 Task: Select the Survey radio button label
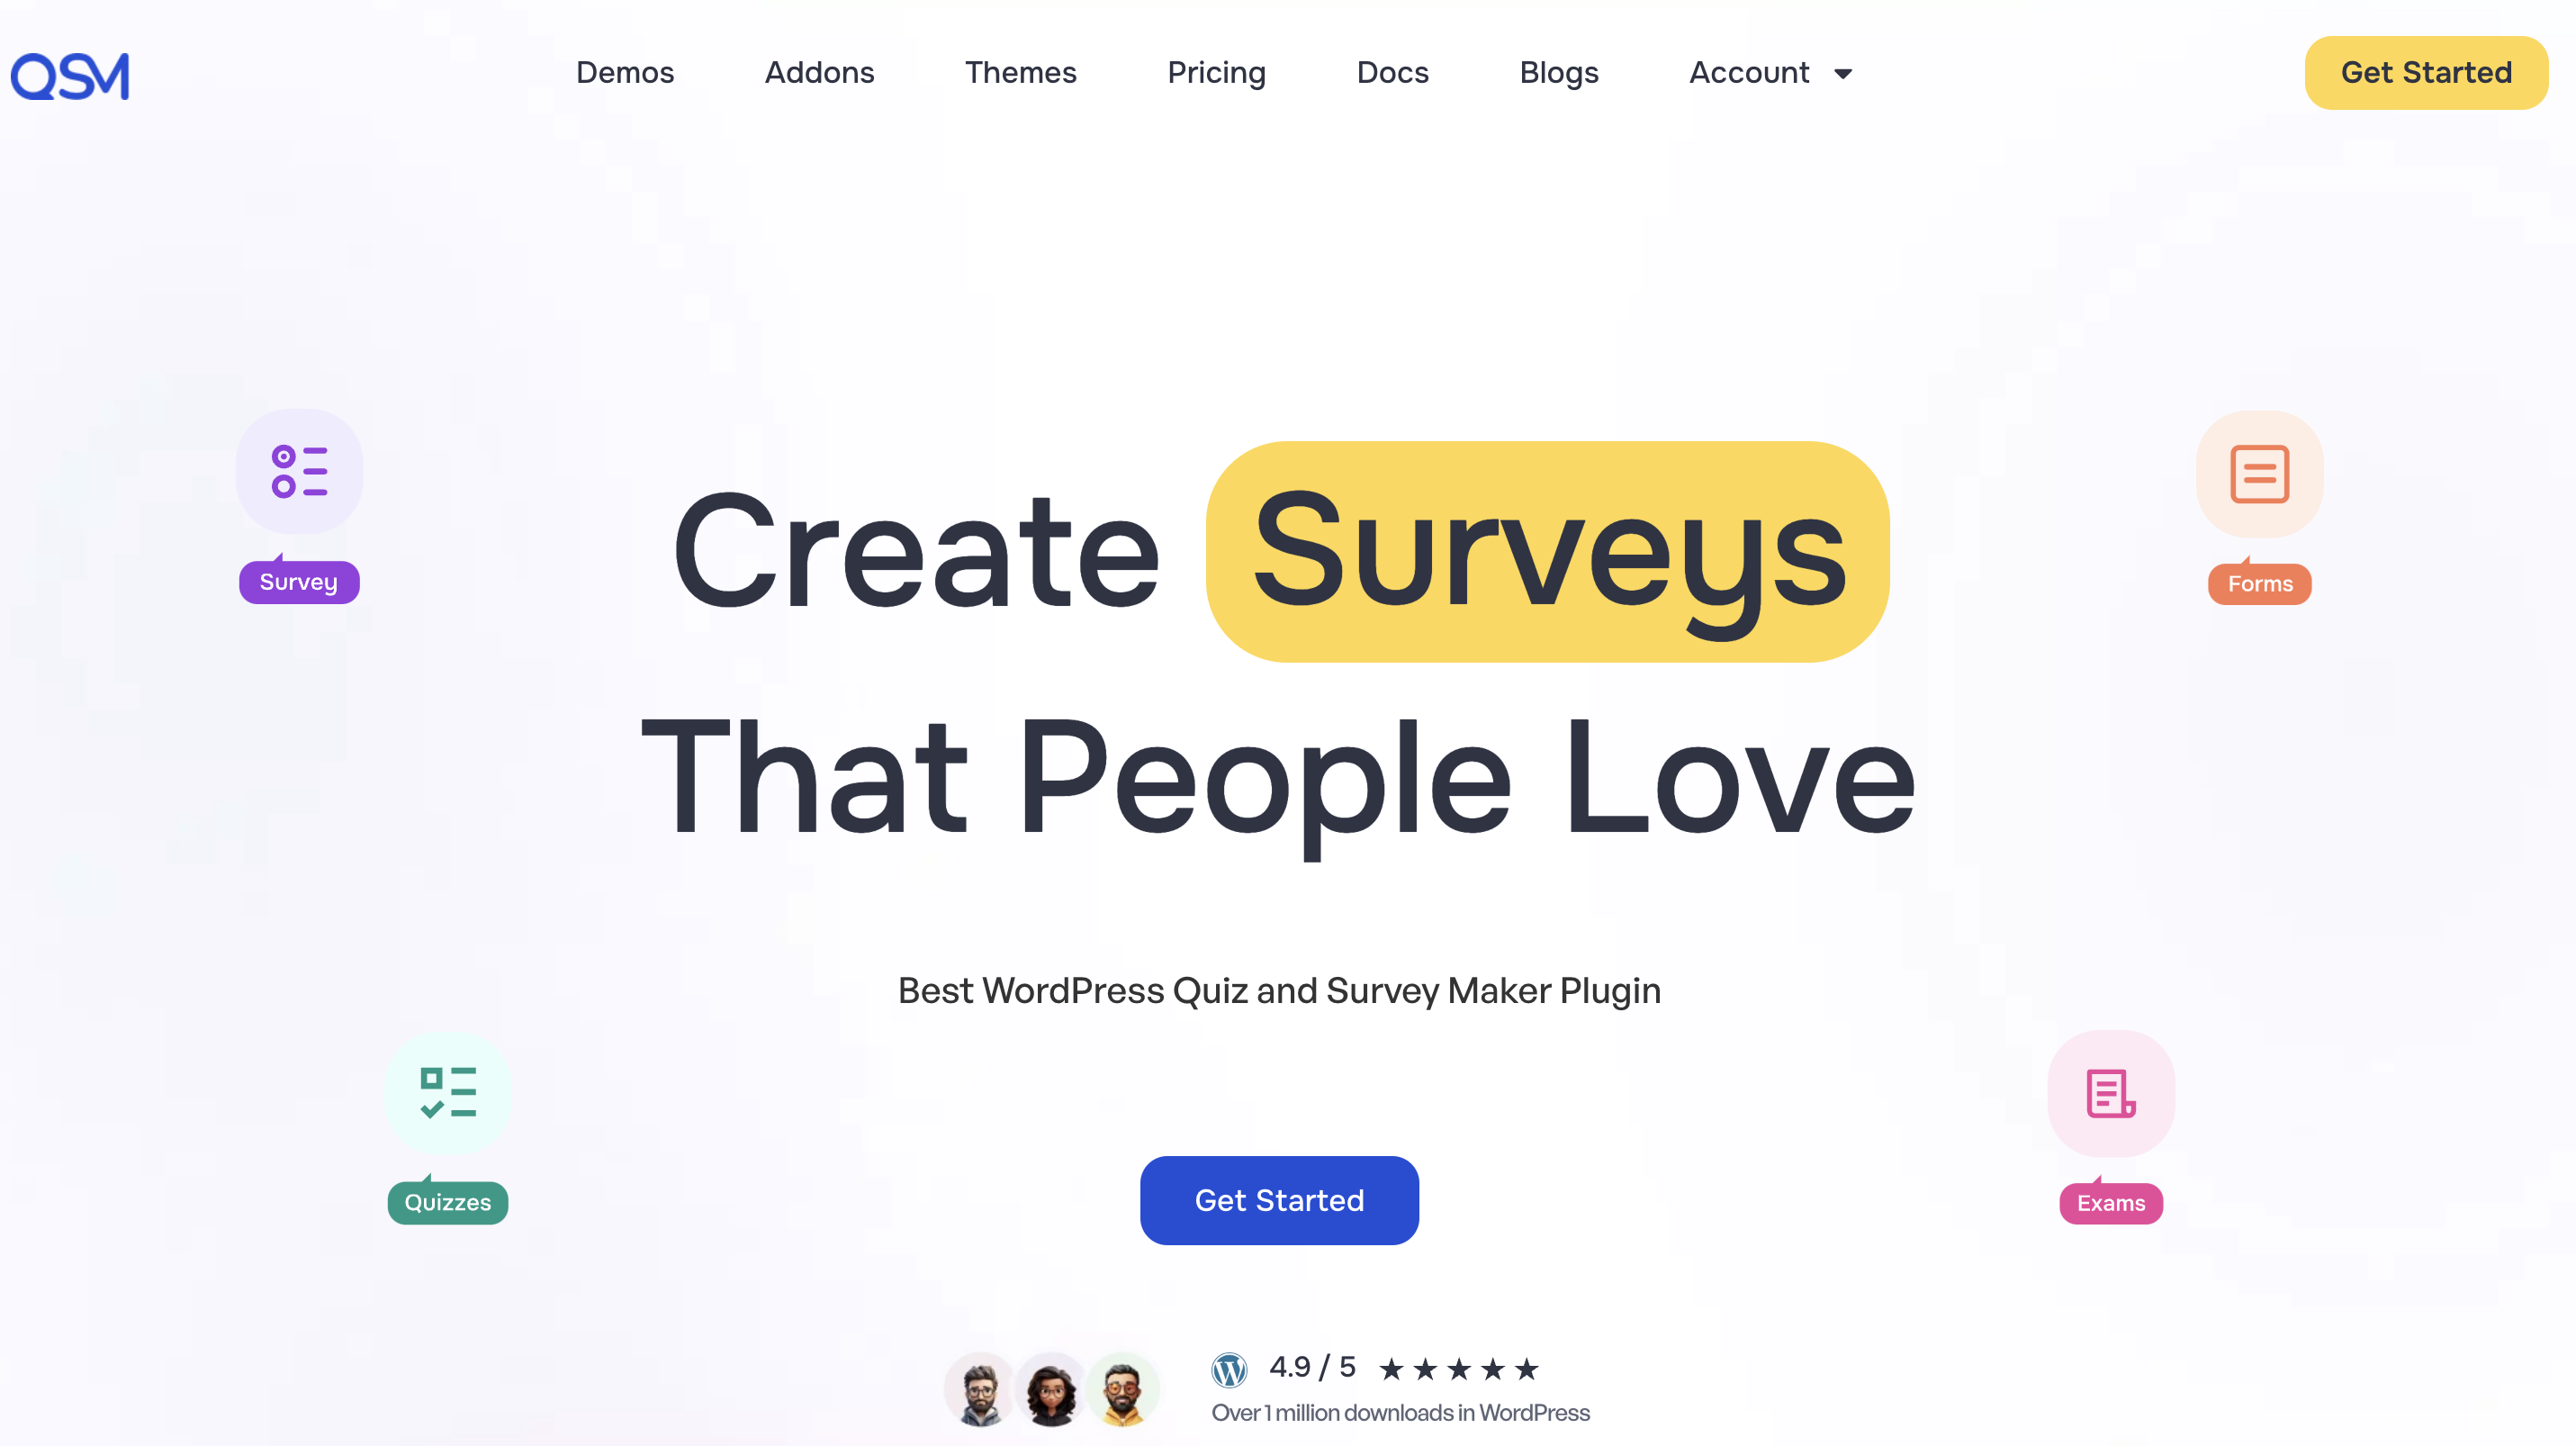tap(297, 581)
